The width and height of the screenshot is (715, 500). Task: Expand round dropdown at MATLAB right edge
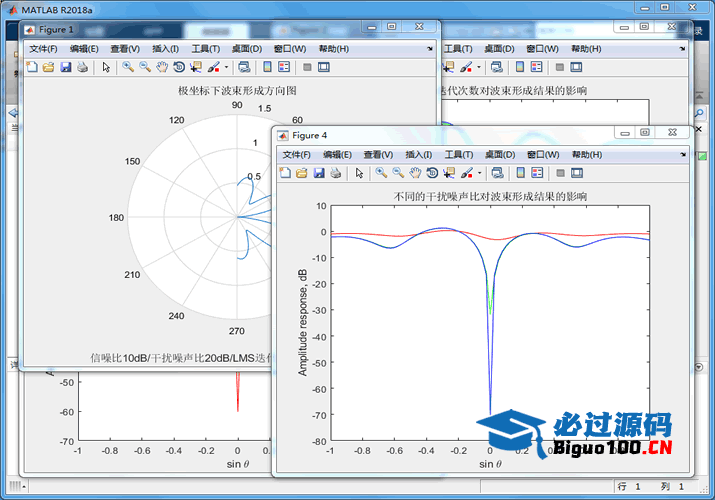699,367
